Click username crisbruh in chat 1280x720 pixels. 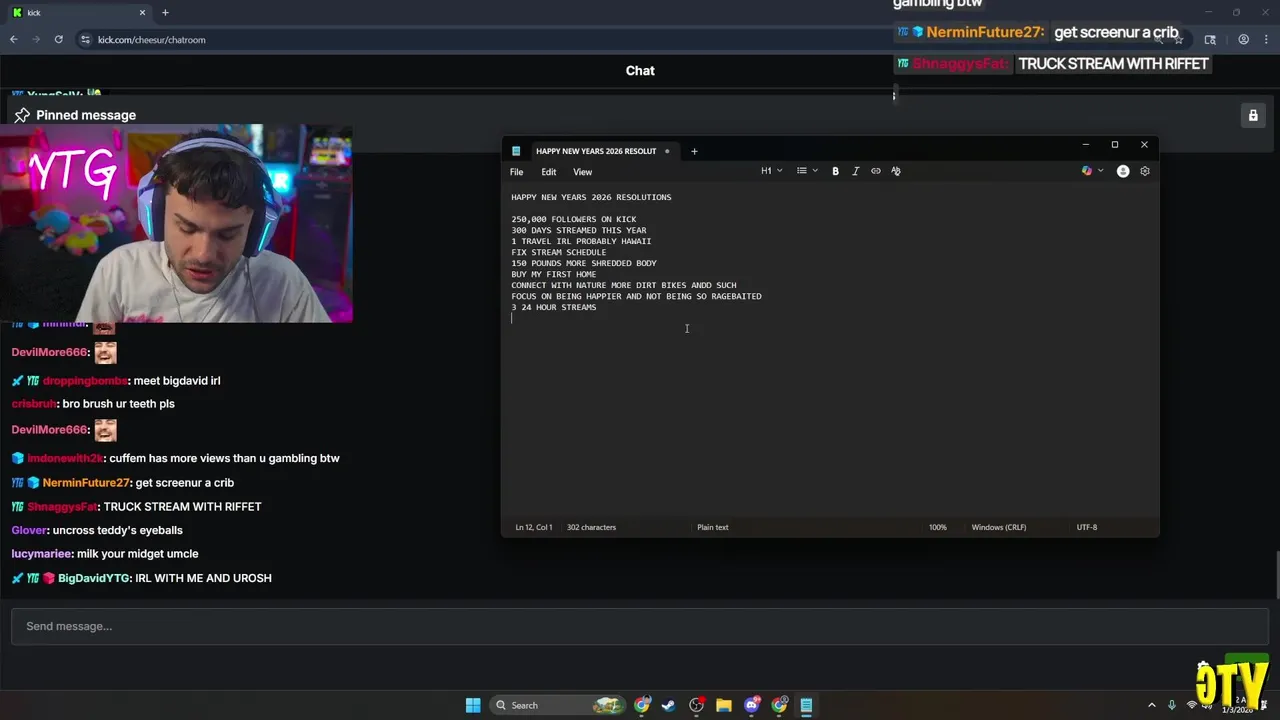(34, 403)
